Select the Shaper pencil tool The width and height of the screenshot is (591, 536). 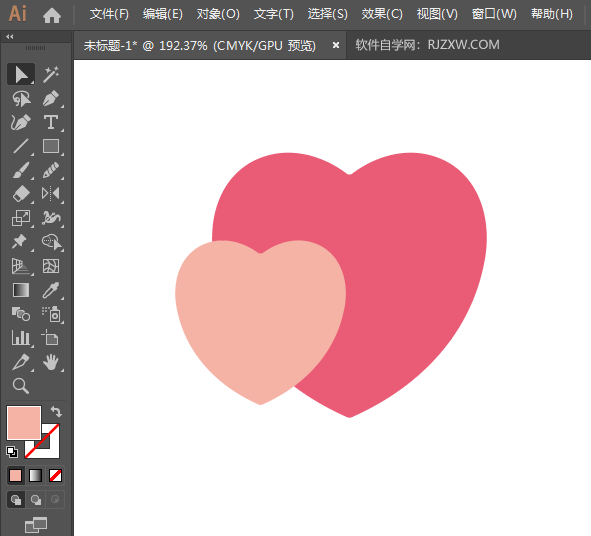(x=51, y=170)
